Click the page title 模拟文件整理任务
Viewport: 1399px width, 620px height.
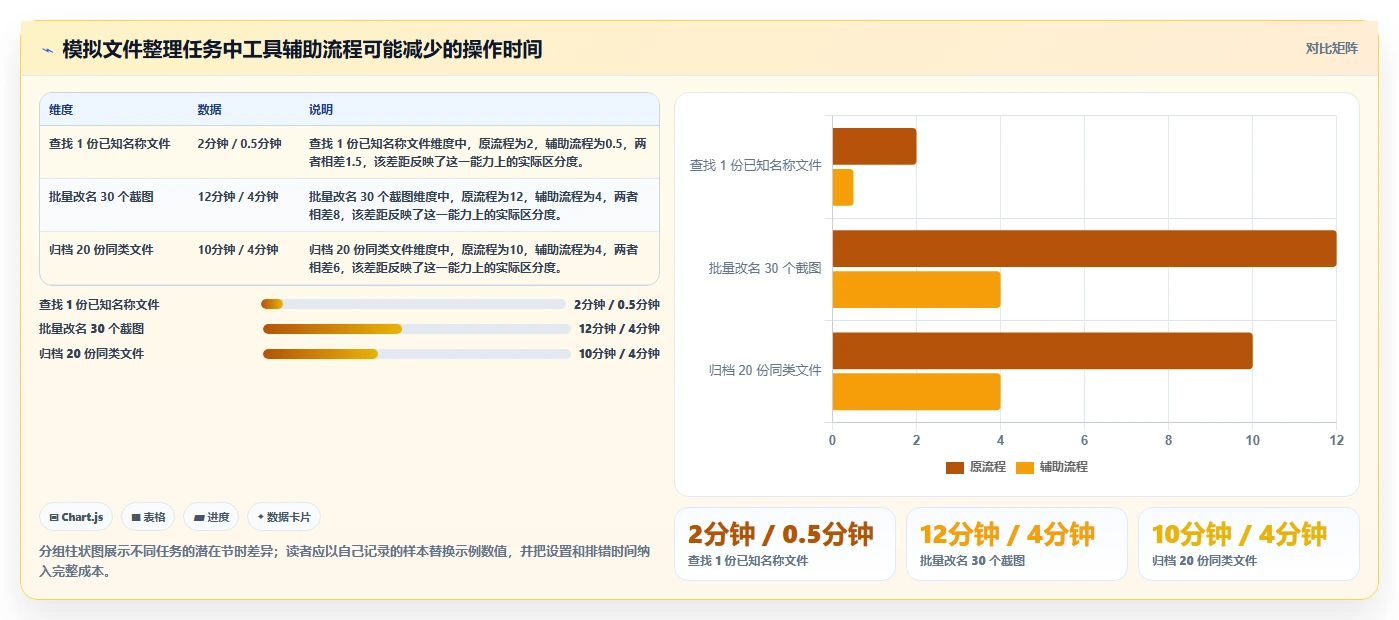coord(302,49)
